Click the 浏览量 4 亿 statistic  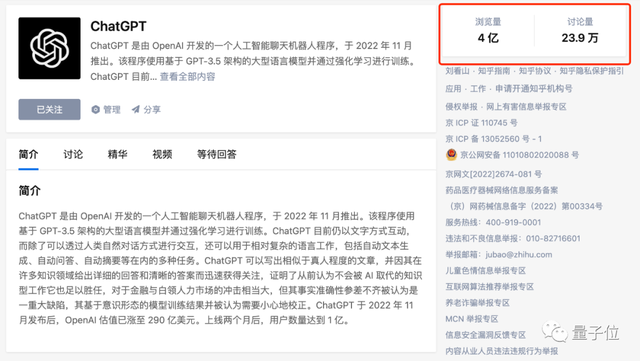(x=488, y=31)
